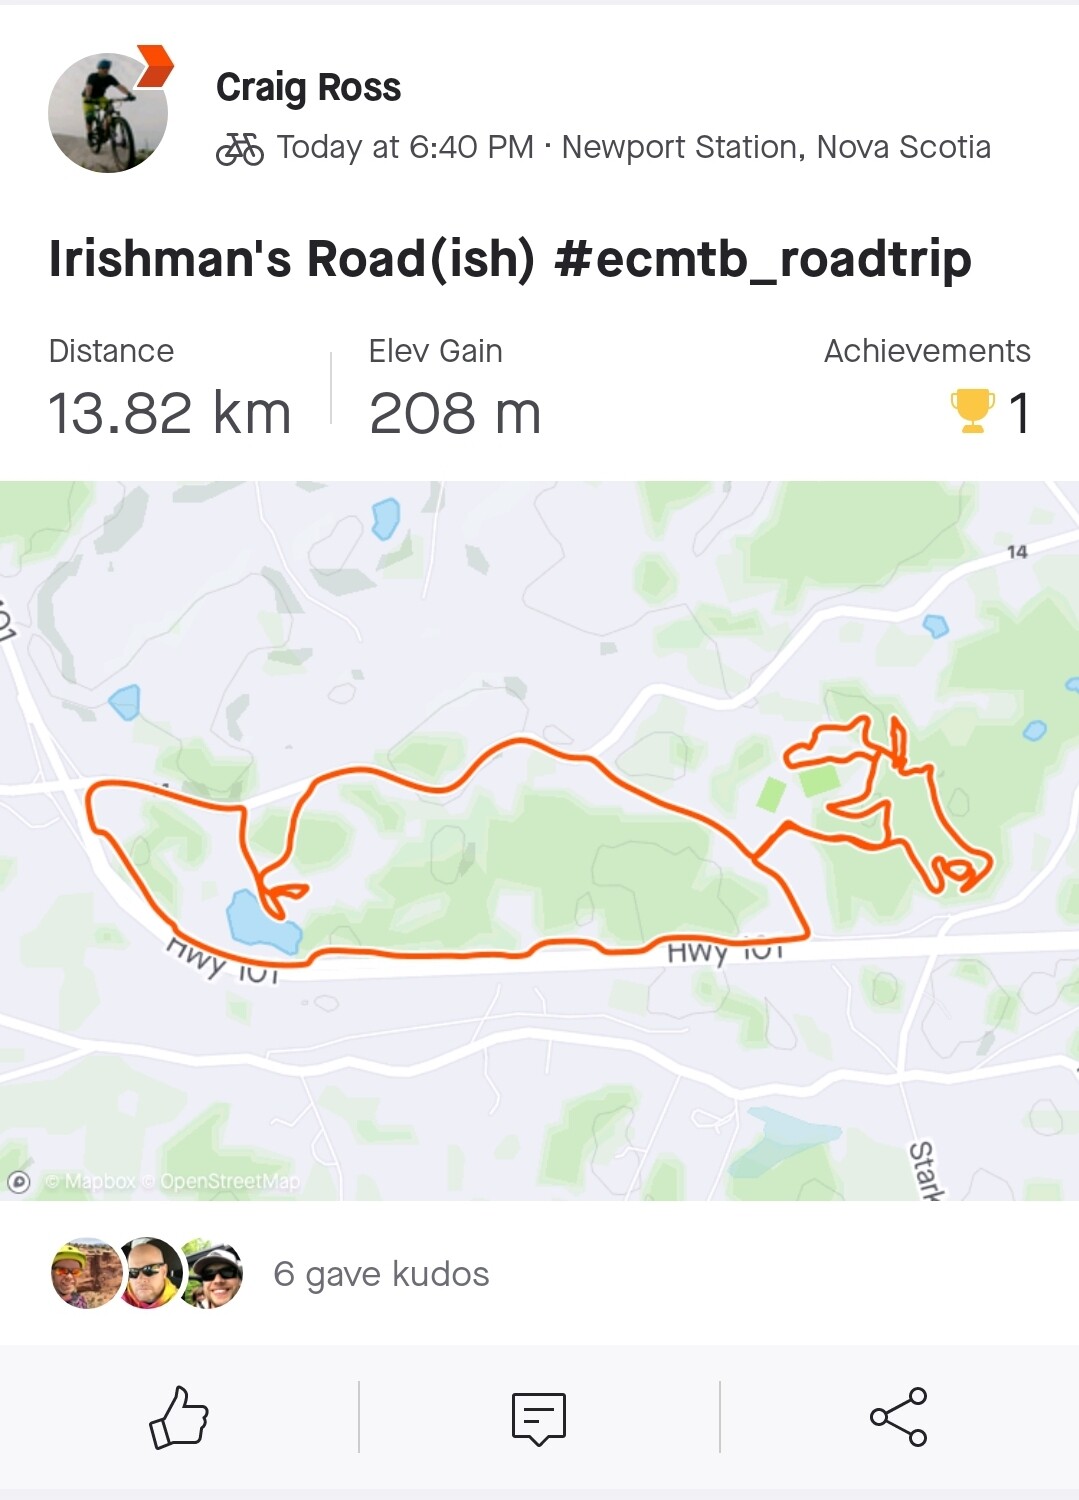The height and width of the screenshot is (1500, 1079).
Task: Tap the orange subscriber chevron badge
Action: pyautogui.click(x=154, y=66)
